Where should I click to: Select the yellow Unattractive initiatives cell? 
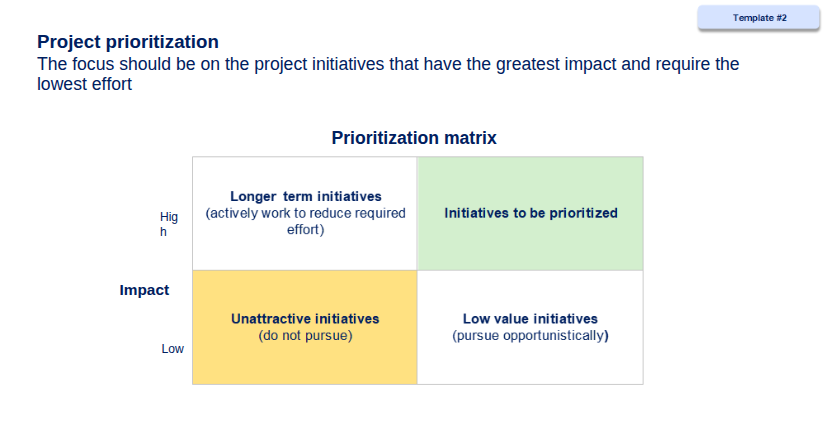pyautogui.click(x=305, y=327)
